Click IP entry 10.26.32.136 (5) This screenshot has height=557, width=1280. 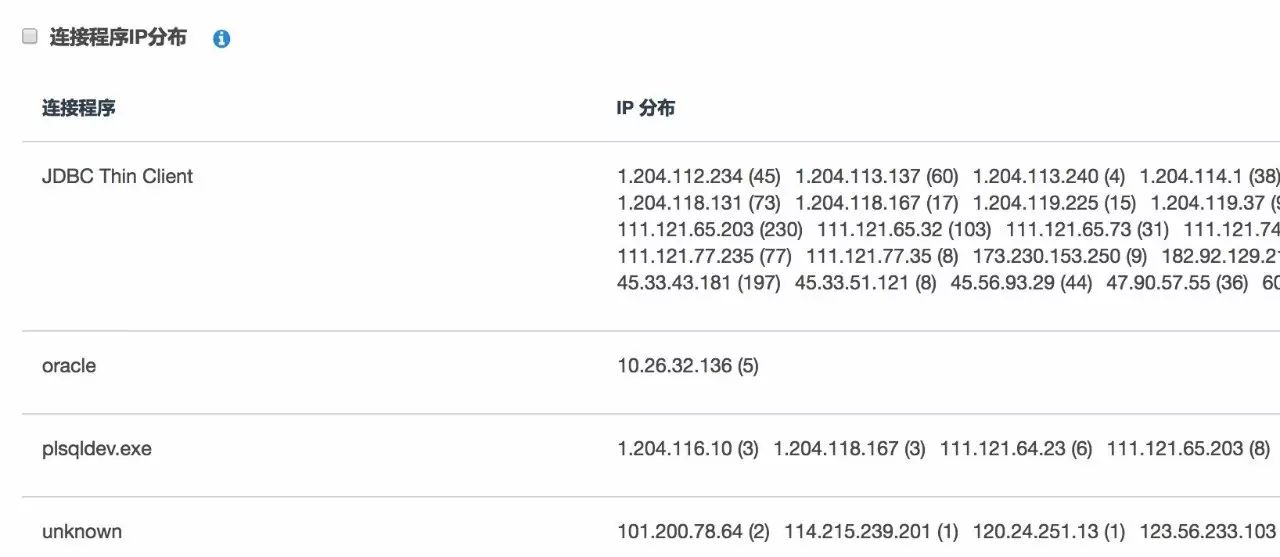point(688,366)
